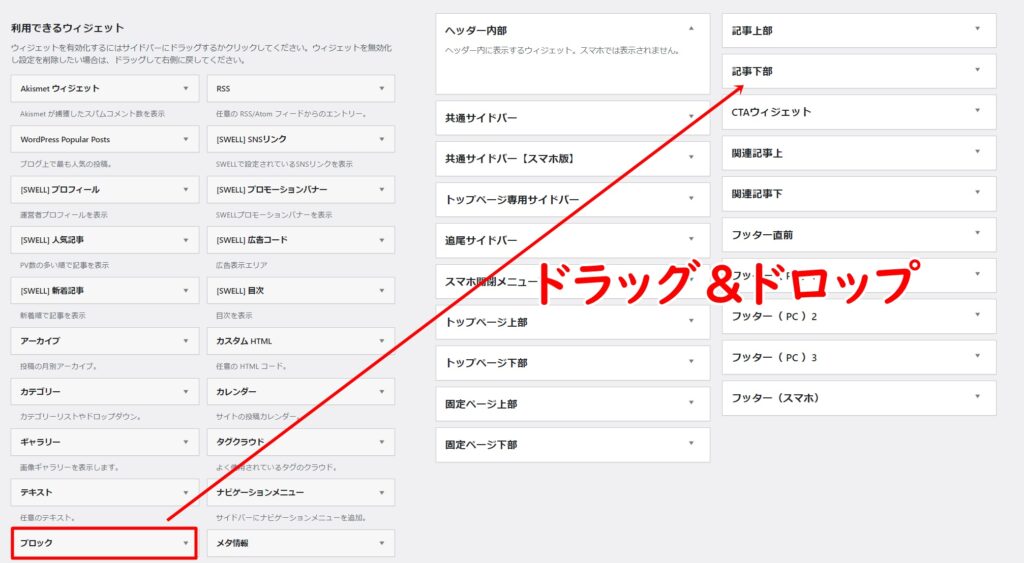Expand the ナビゲーションメニュー widget arrow
Image resolution: width=1024 pixels, height=563 pixels.
tap(381, 492)
